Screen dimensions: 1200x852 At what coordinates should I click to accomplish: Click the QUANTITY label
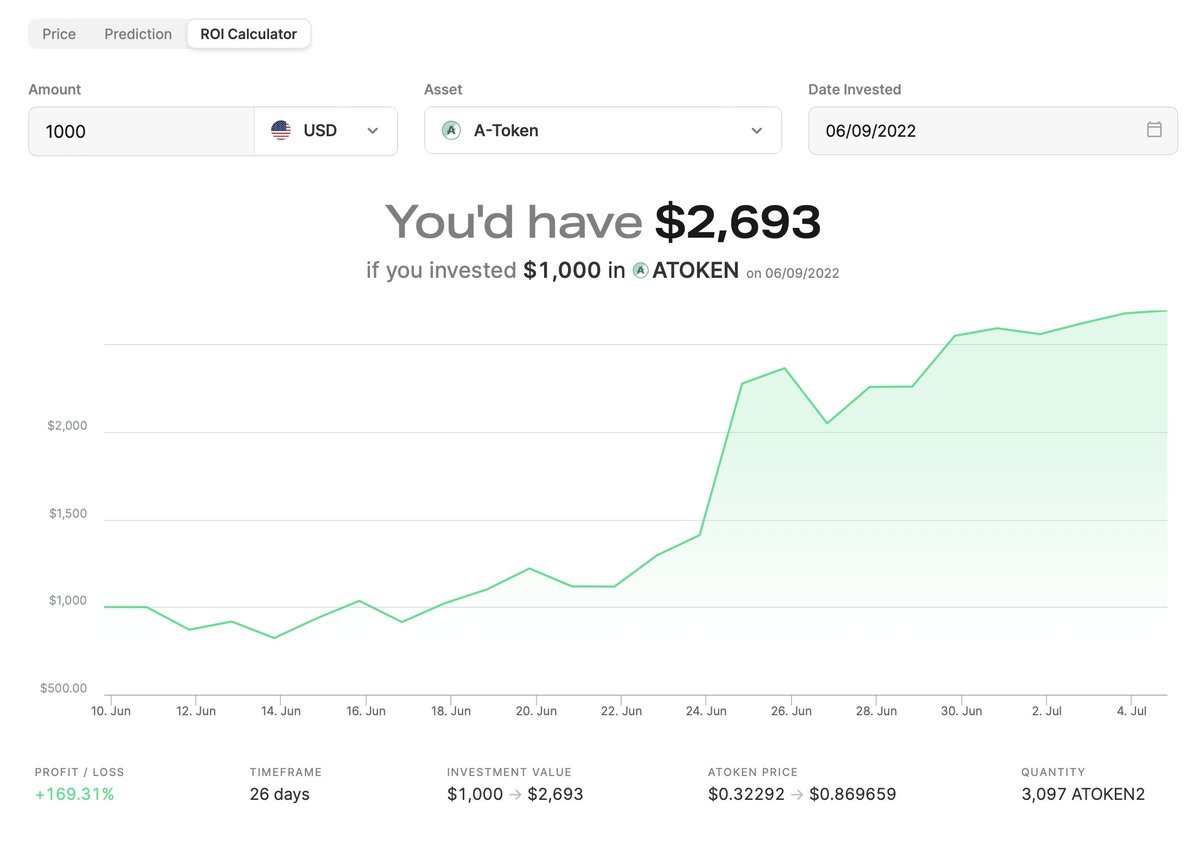pos(1053,772)
